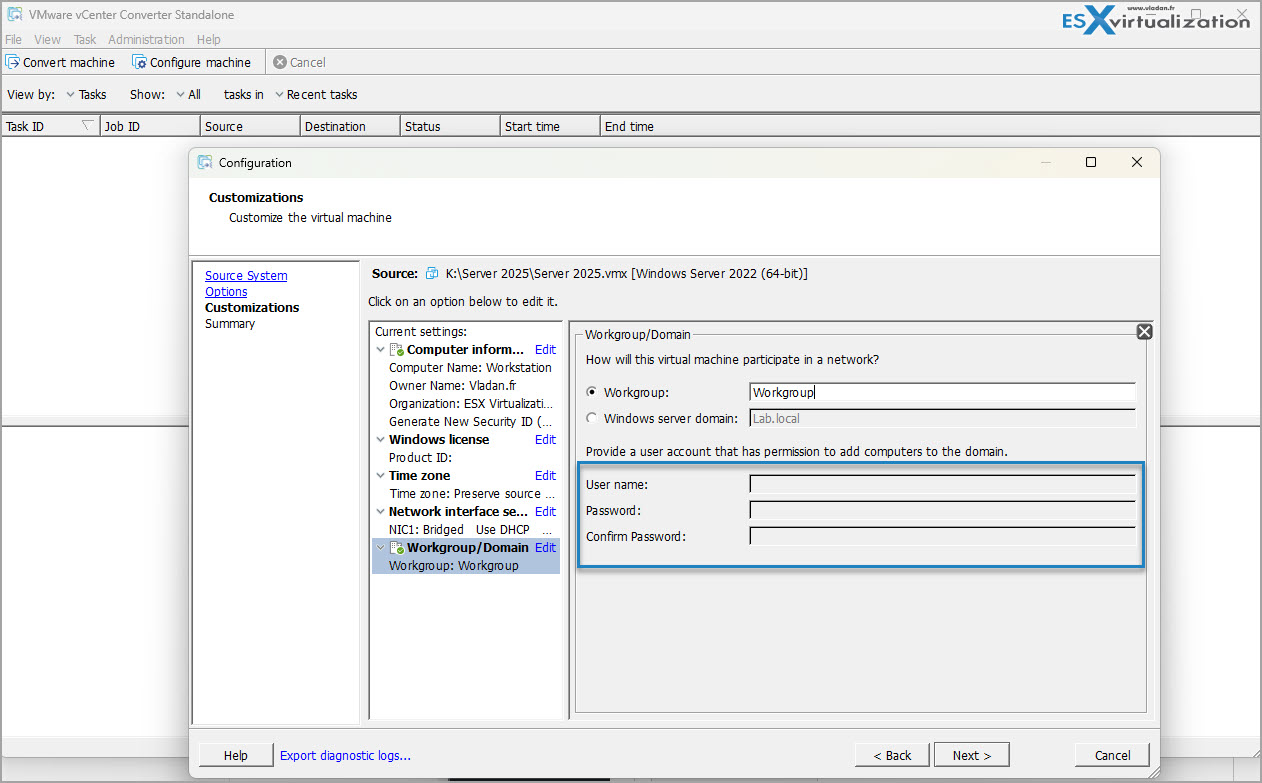The height and width of the screenshot is (783, 1262).
Task: Select the Workgroup radio button
Action: 590,392
